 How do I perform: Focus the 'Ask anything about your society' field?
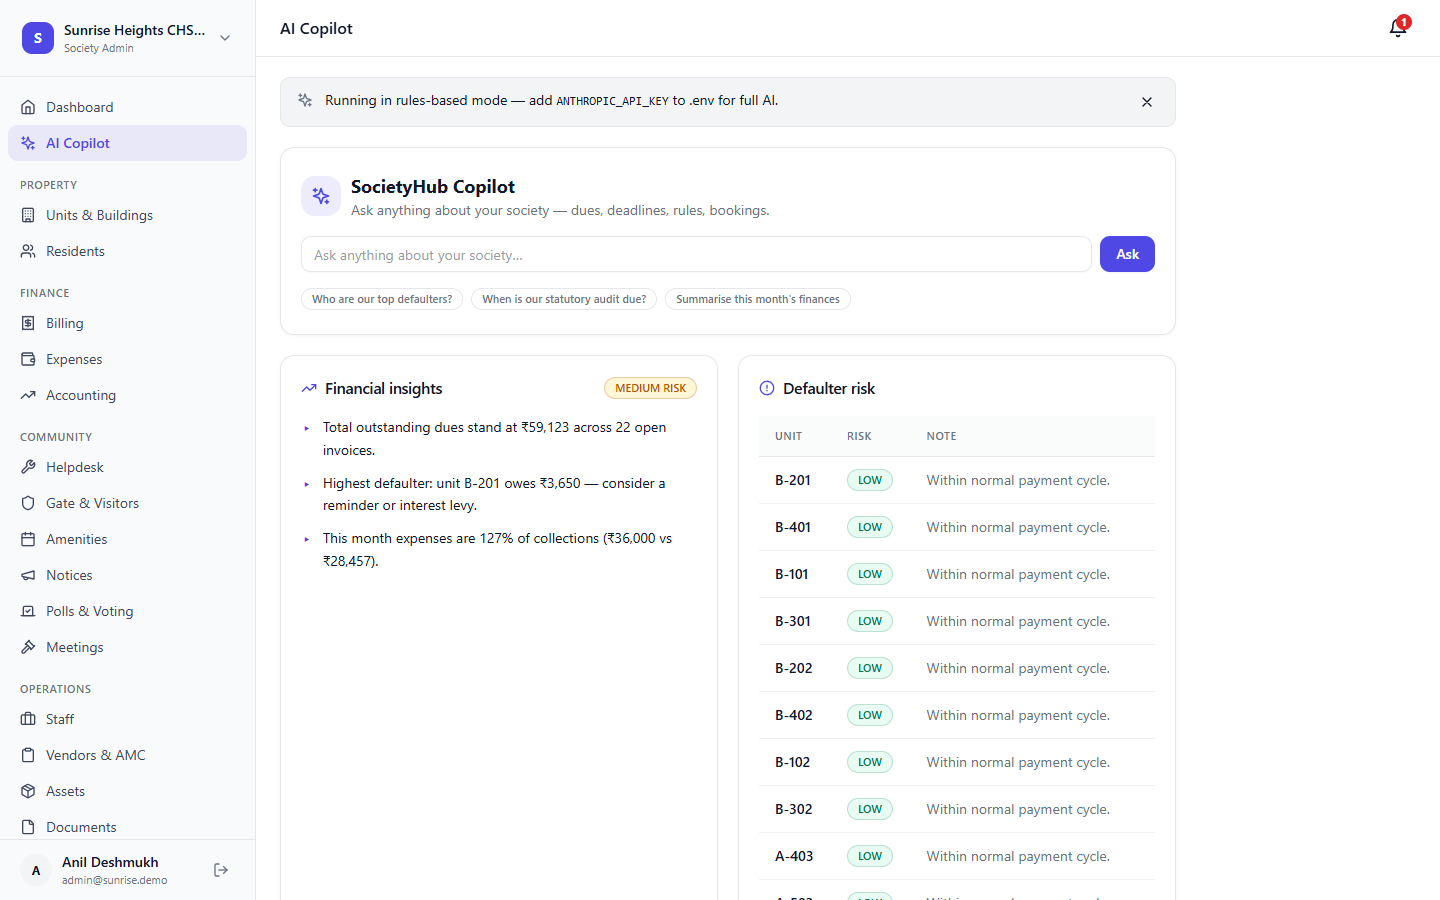coord(696,254)
